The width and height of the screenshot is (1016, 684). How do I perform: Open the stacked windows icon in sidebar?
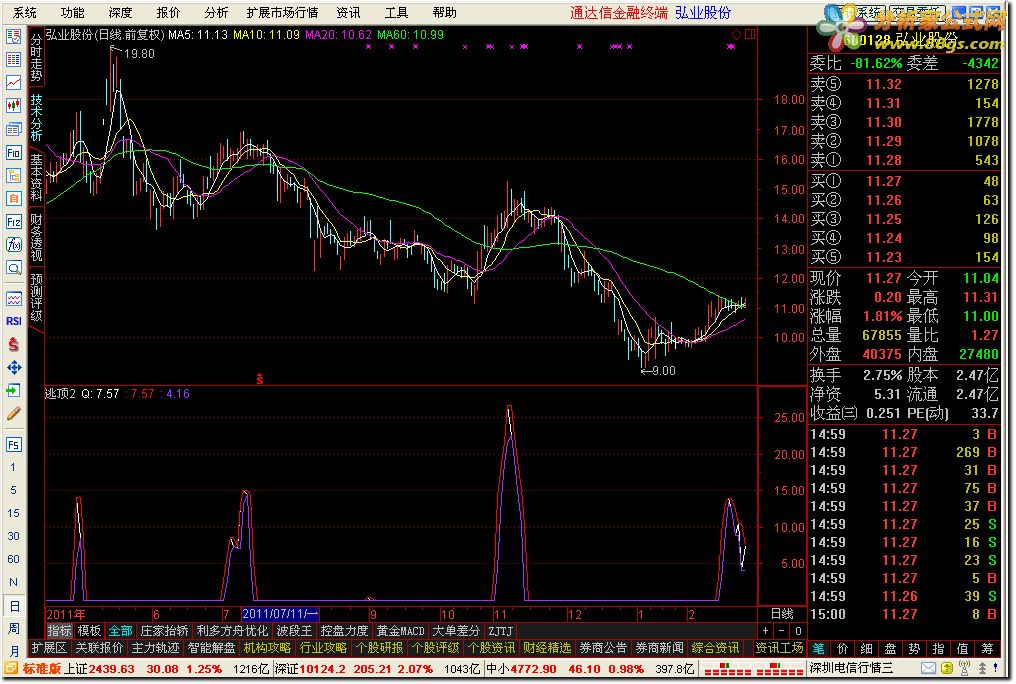[x=13, y=129]
